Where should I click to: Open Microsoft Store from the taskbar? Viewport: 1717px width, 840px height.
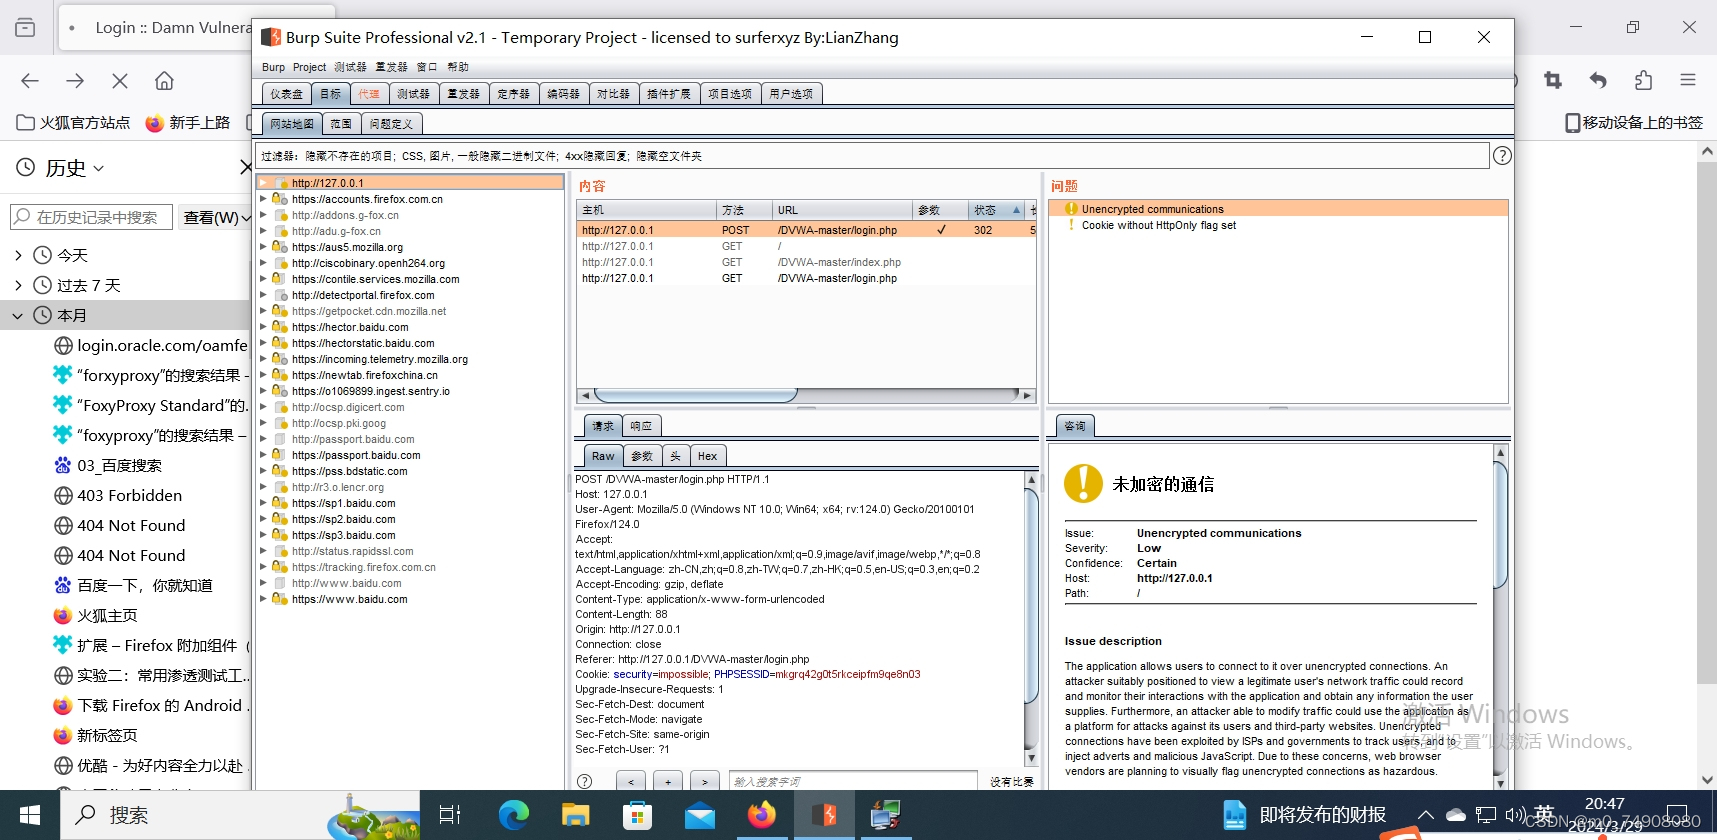click(638, 815)
